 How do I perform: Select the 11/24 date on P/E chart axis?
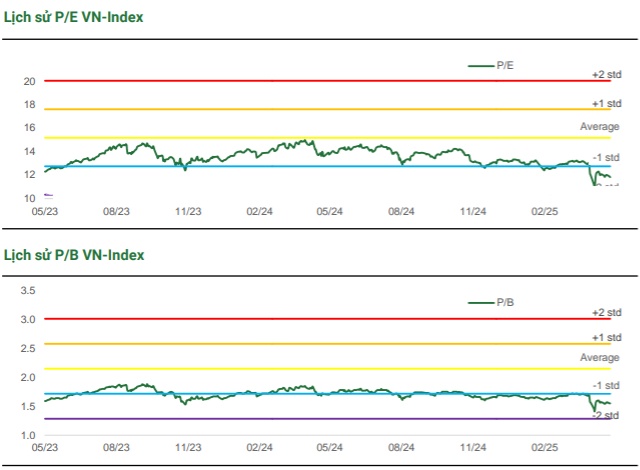tap(473, 211)
